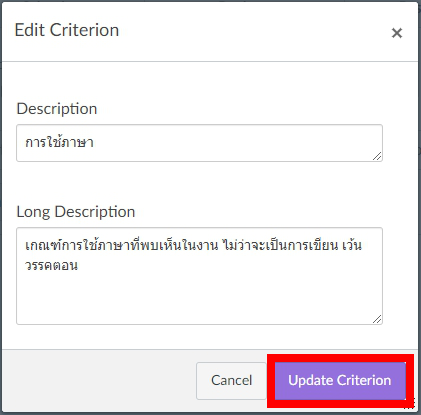This screenshot has height=415, width=421.
Task: Click the word วรรคตอน in Long Description
Action: coord(51,266)
